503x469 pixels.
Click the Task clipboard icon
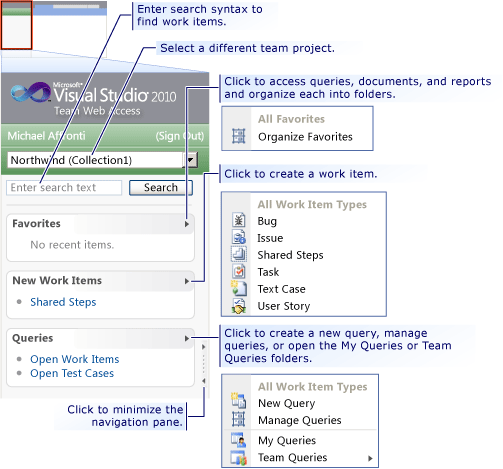click(x=239, y=271)
